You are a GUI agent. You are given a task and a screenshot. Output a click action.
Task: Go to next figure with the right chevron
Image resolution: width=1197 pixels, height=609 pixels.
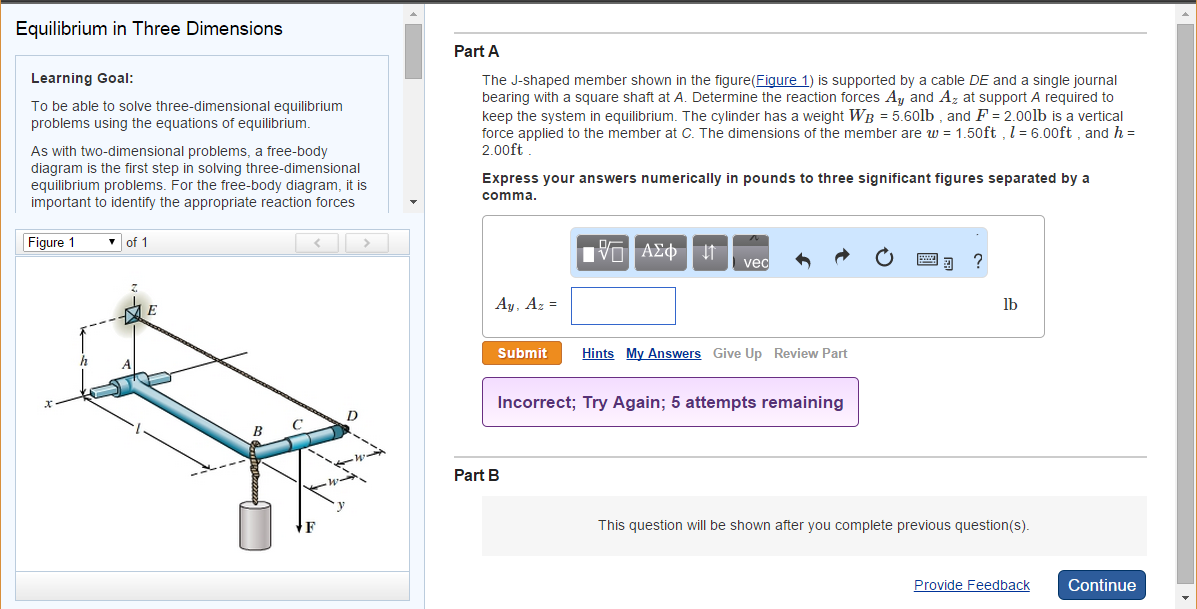pos(367,241)
